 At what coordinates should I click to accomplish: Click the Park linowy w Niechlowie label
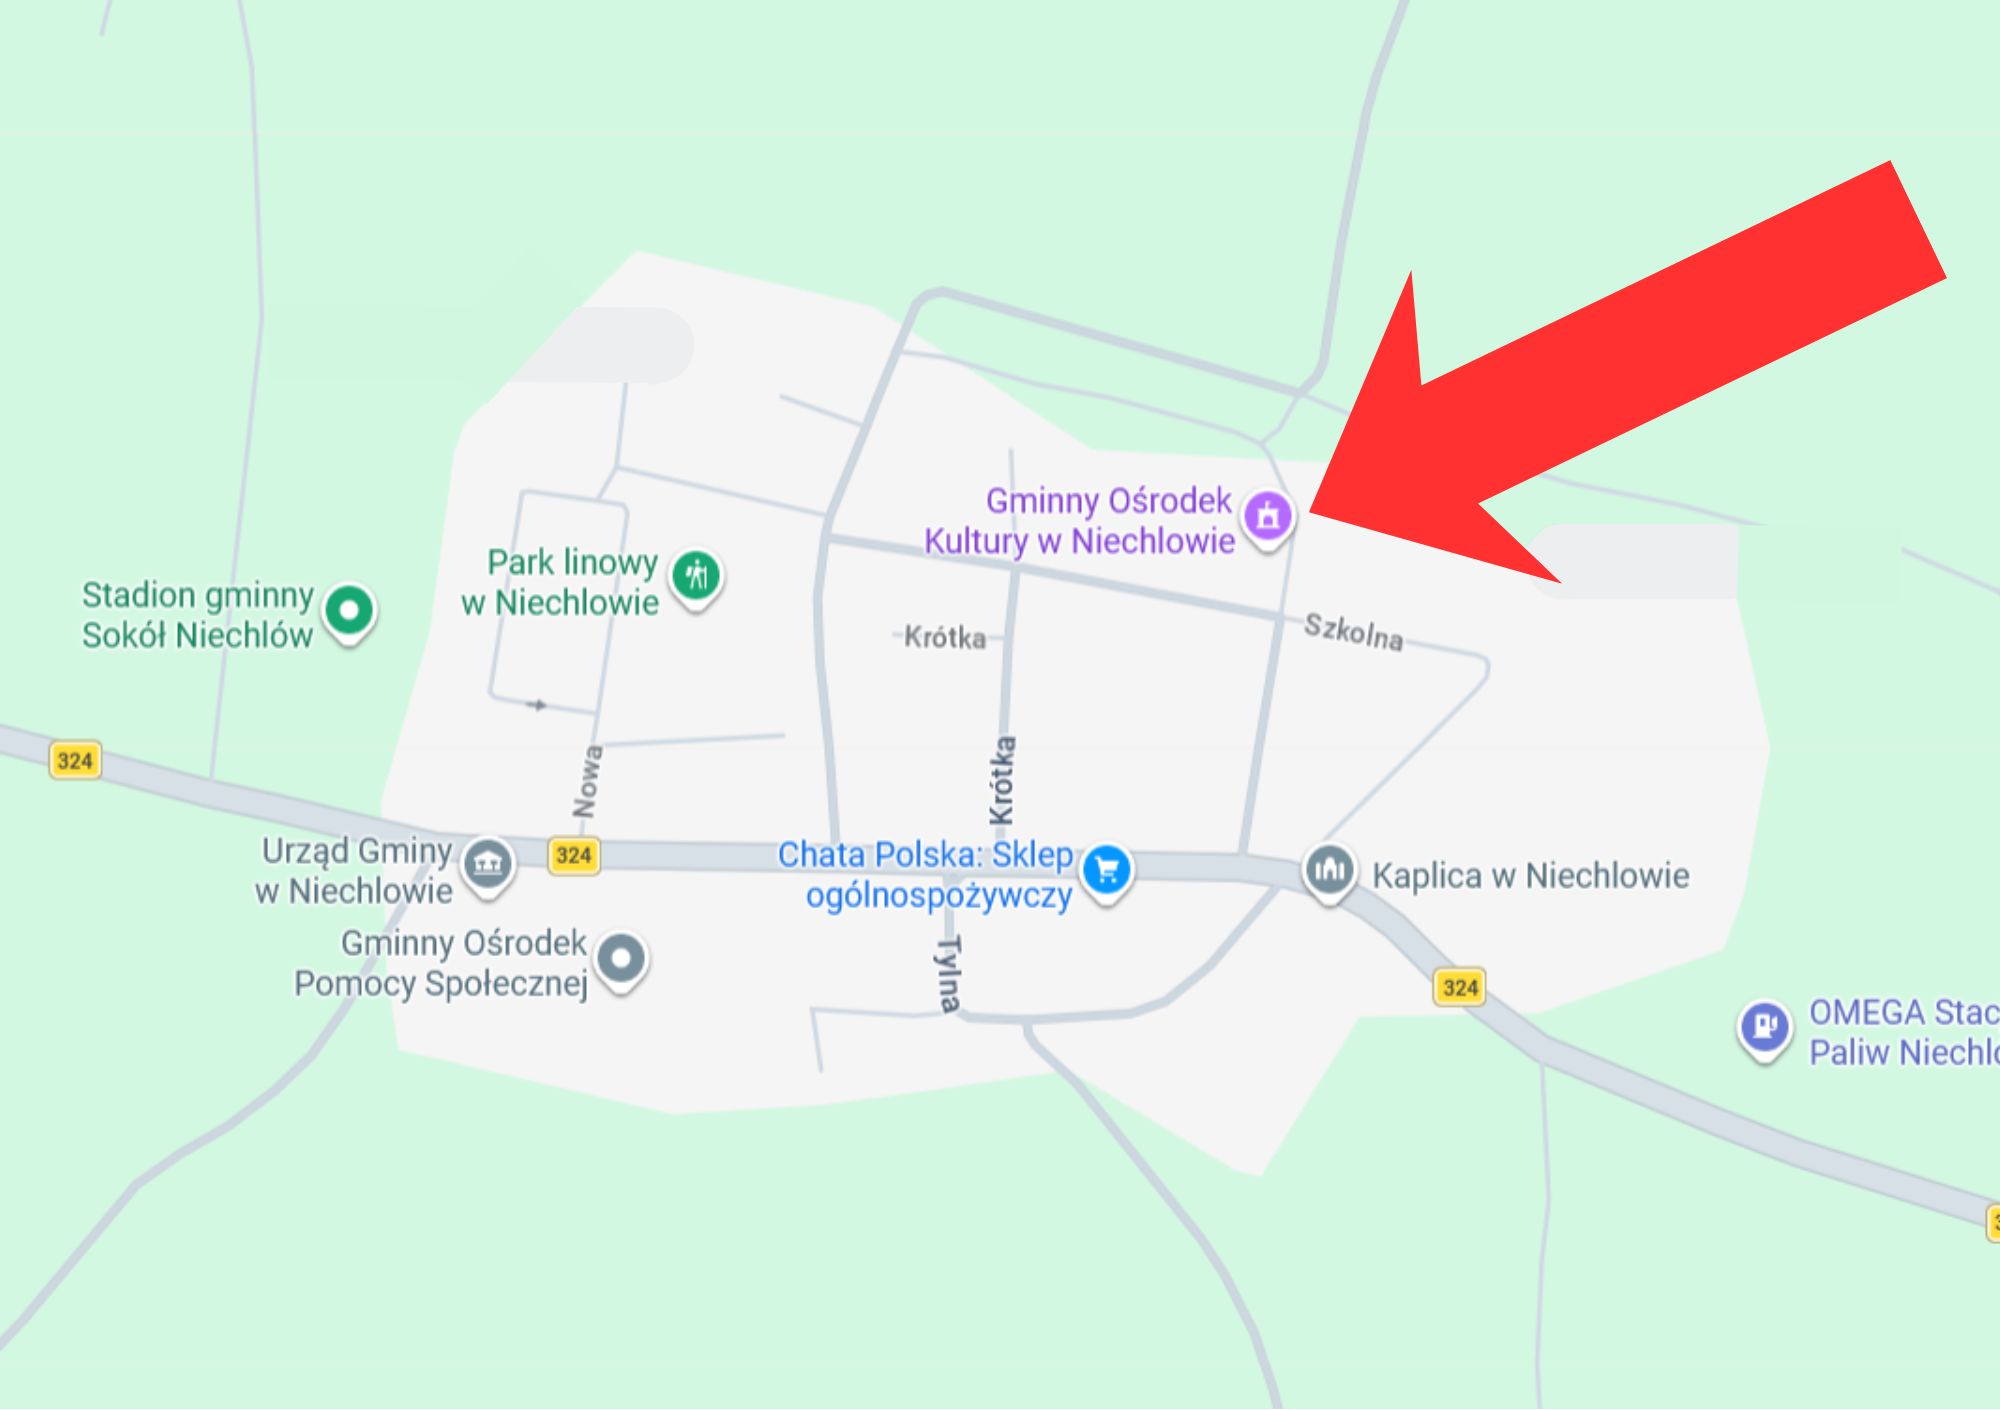coord(560,583)
